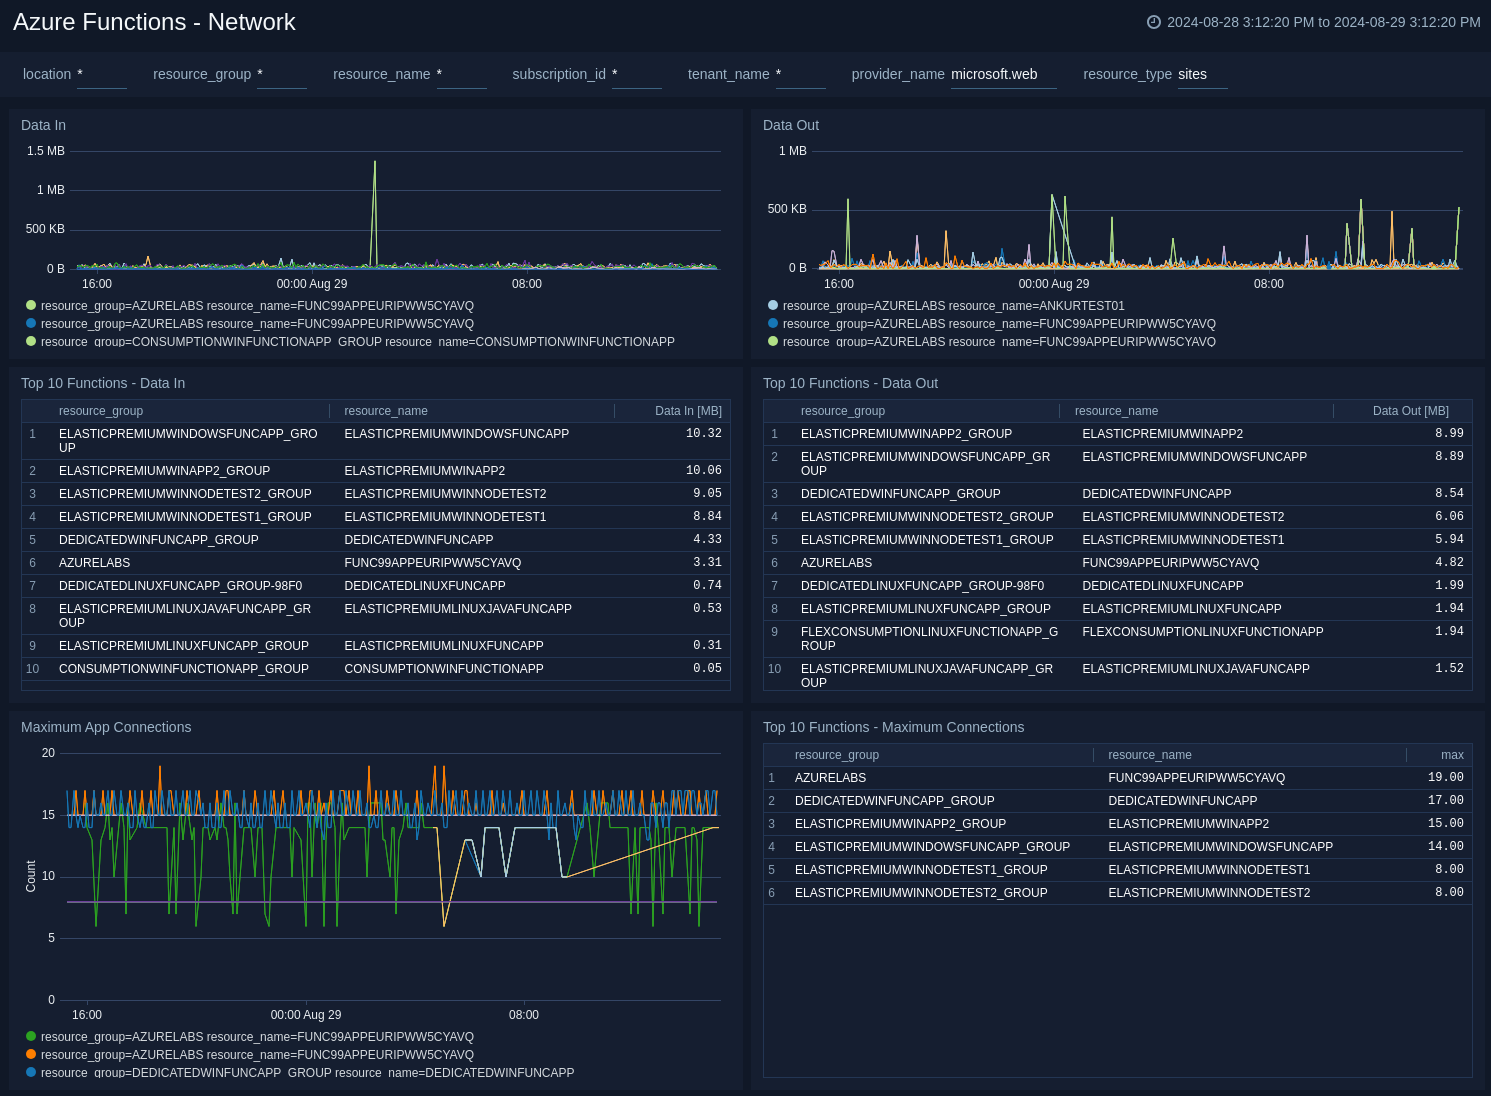Toggle orange Maximum App Connections legend swatch
Viewport: 1491px width, 1096px height.
(31, 1054)
